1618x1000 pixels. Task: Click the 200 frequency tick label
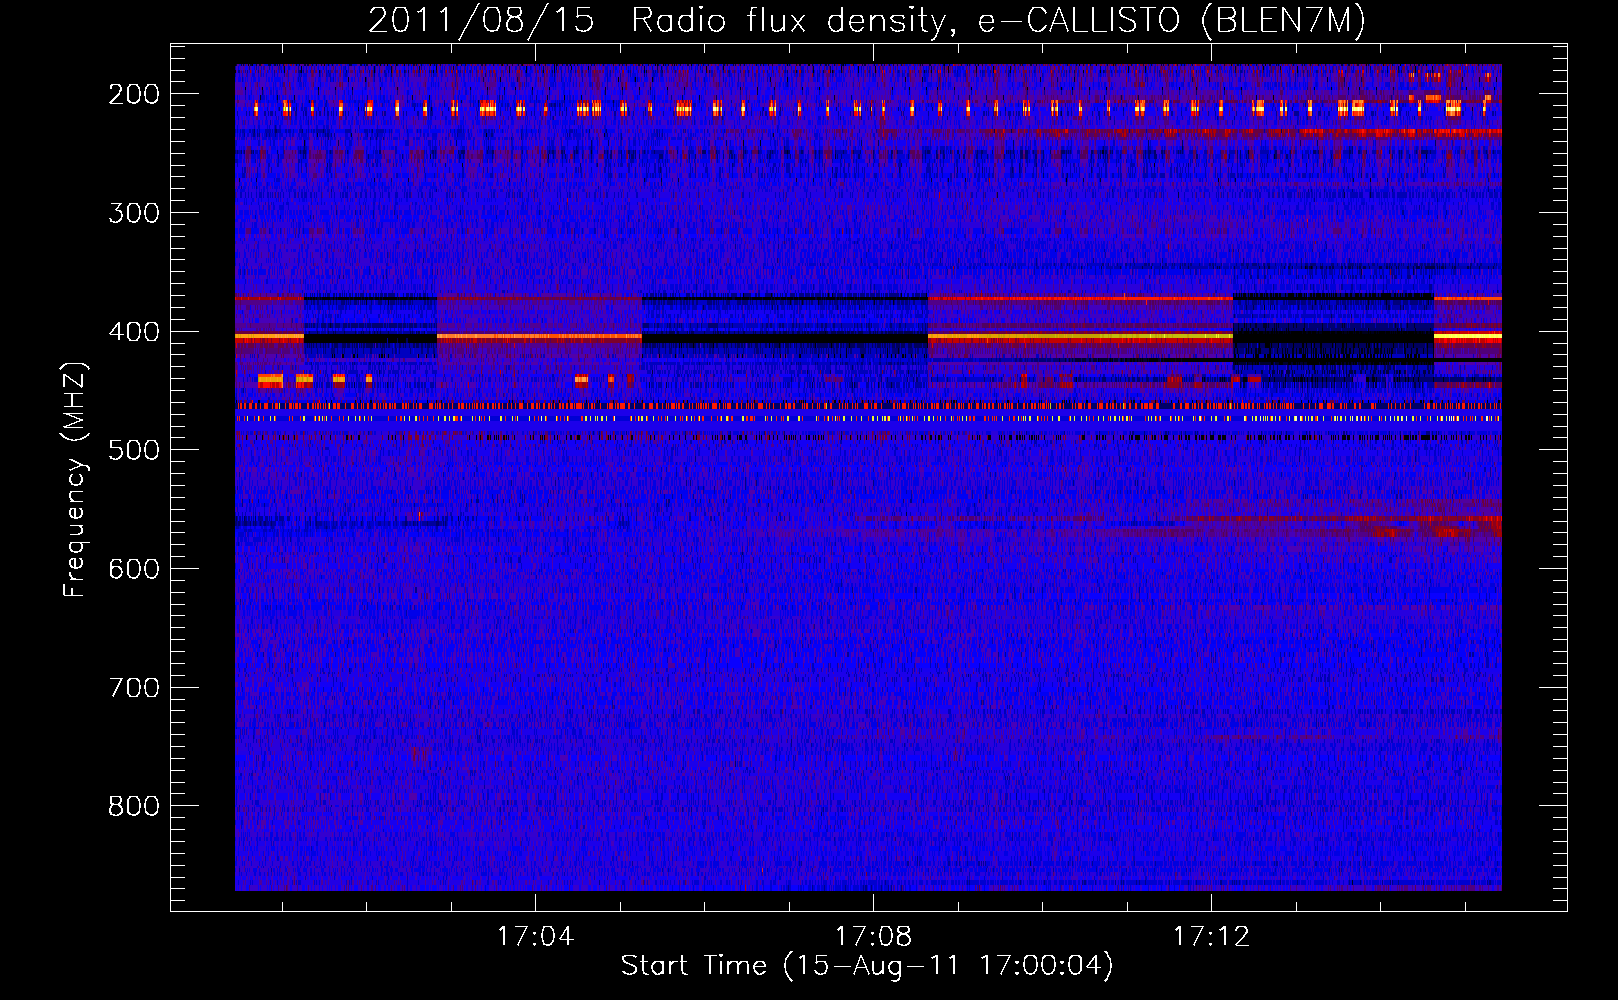134,94
